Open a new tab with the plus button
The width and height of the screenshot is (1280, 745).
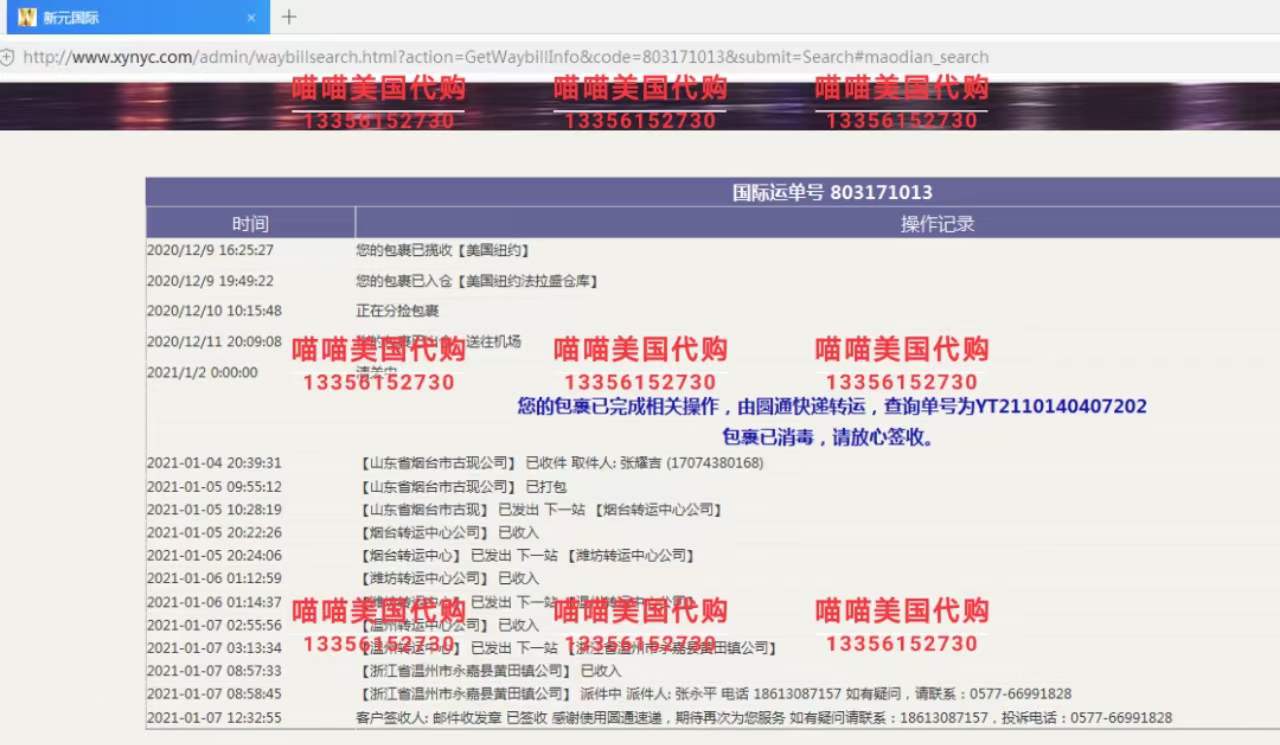(x=289, y=17)
